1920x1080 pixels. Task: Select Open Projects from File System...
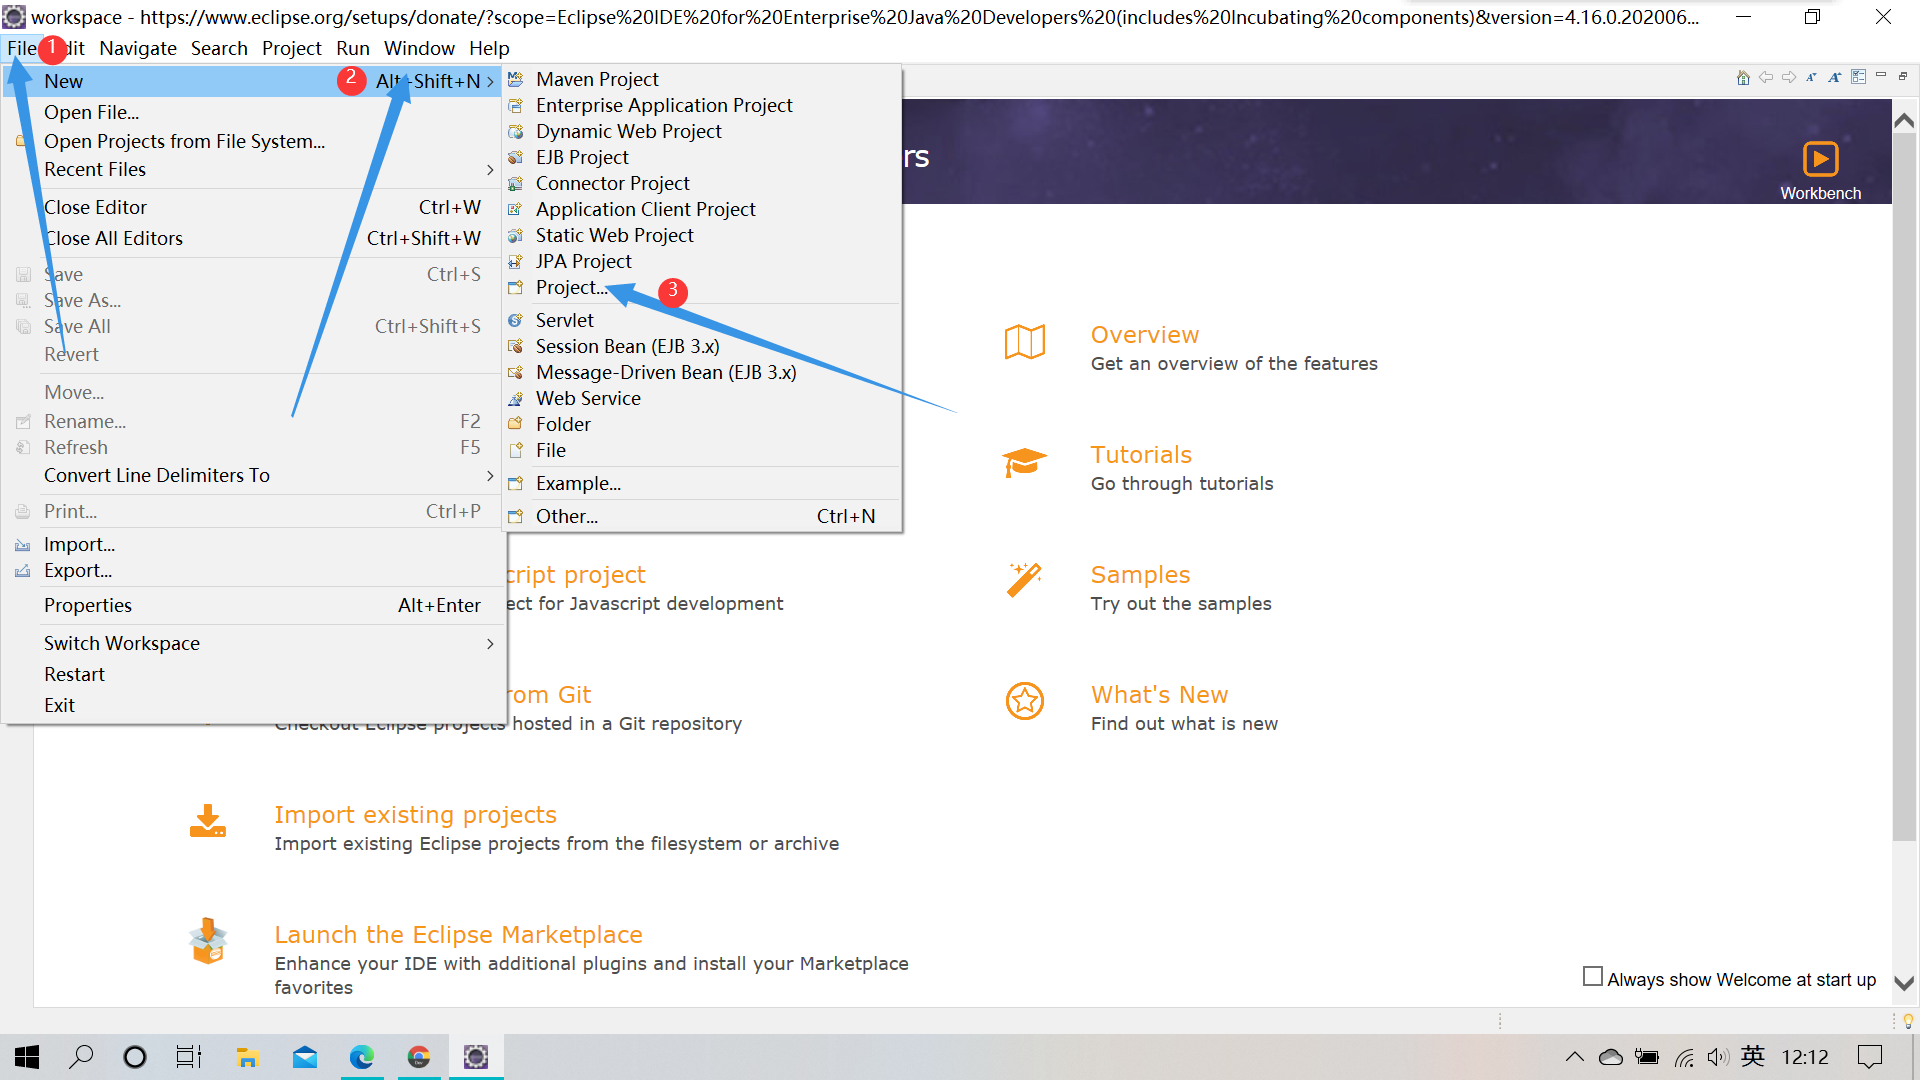tap(184, 141)
